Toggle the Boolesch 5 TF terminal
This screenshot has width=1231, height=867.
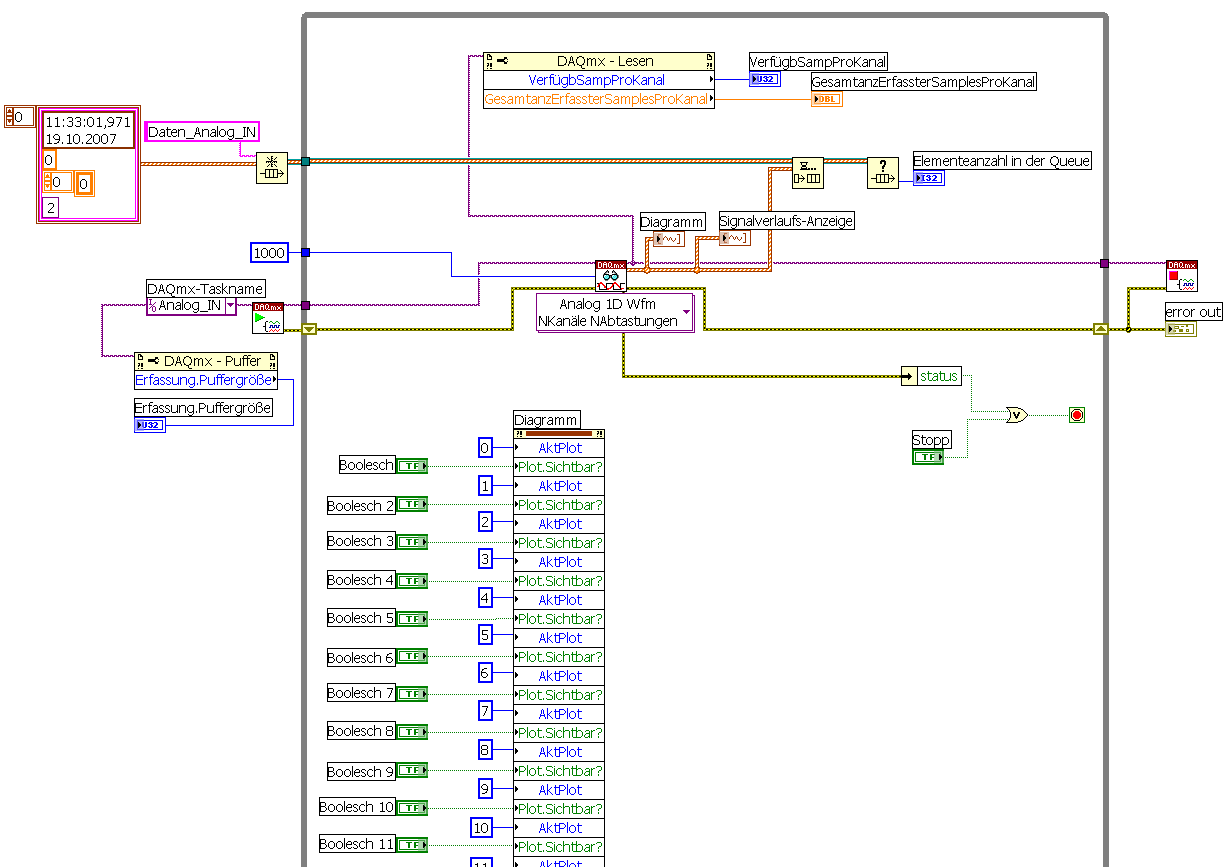pos(412,619)
